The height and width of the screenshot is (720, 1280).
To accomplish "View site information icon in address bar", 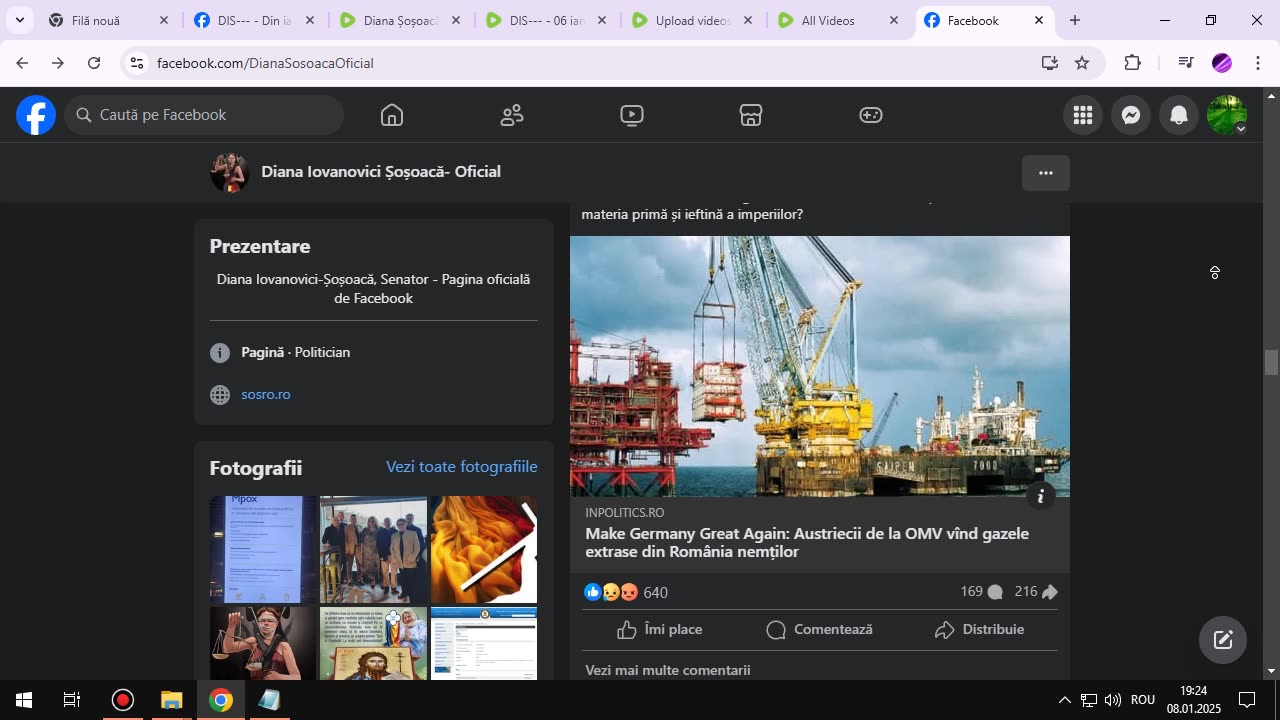I will tap(137, 63).
